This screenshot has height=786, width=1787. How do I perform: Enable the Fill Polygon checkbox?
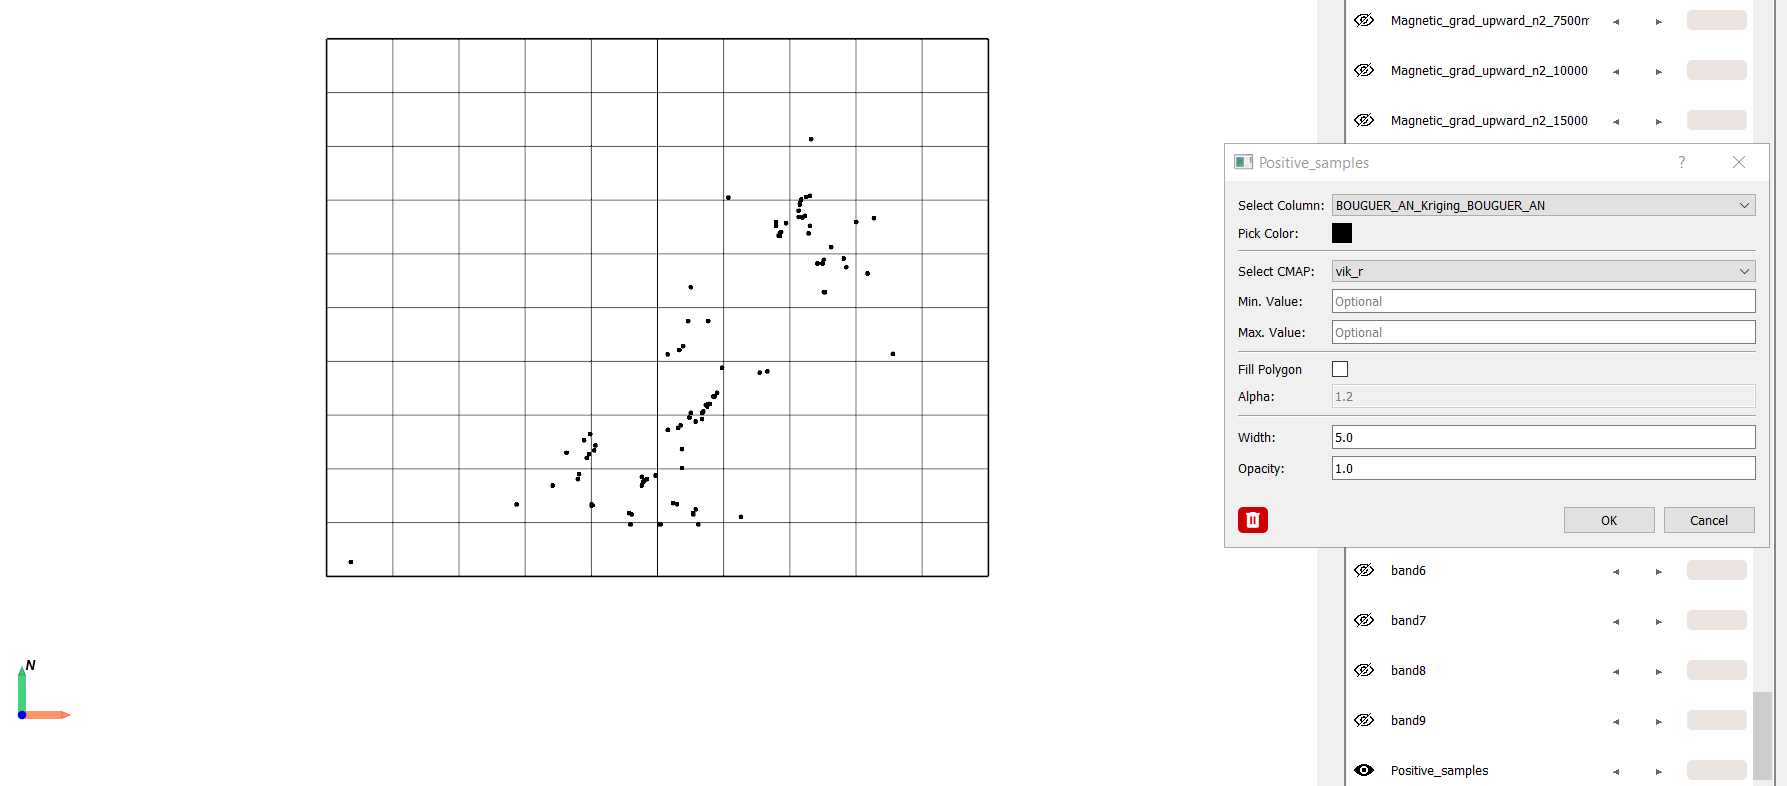tap(1340, 369)
